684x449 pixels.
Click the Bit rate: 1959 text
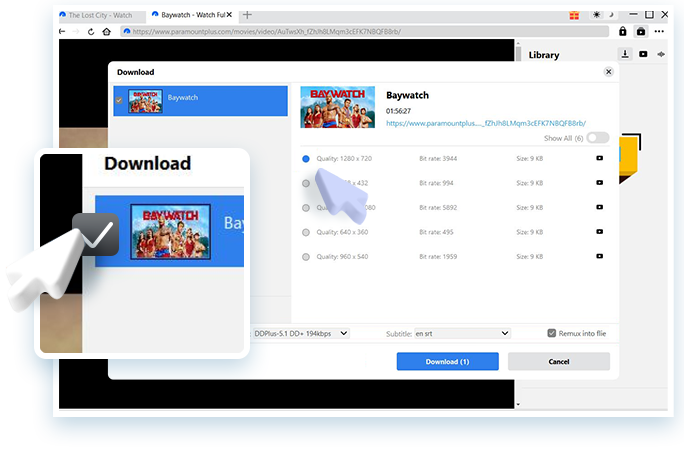(x=438, y=257)
